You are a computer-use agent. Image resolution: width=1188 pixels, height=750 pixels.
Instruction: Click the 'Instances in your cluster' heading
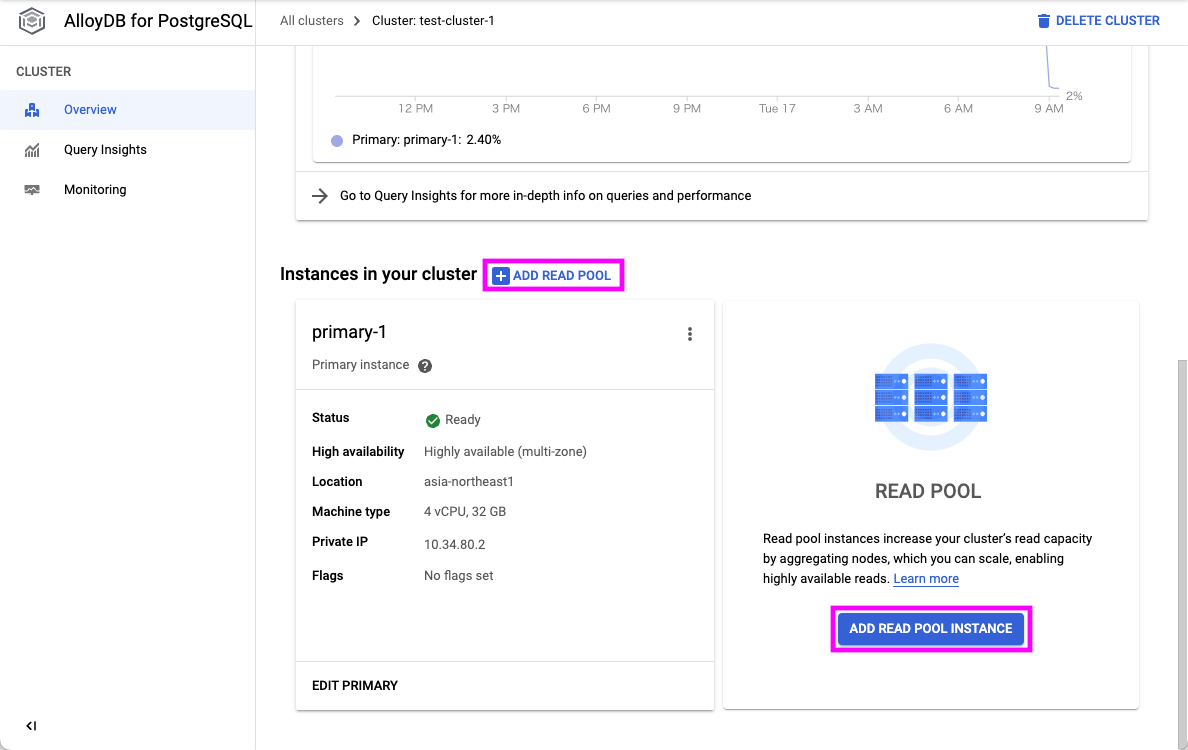(x=378, y=274)
